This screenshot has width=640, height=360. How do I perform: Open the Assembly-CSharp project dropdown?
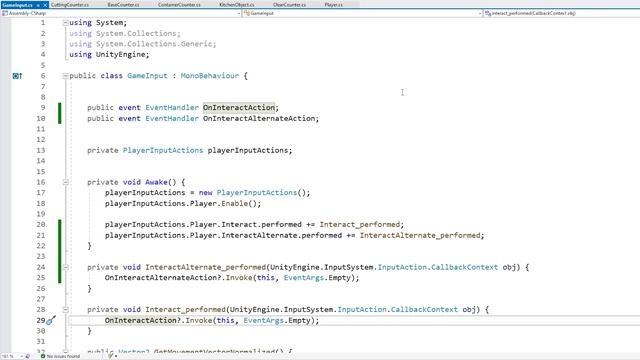pyautogui.click(x=121, y=13)
